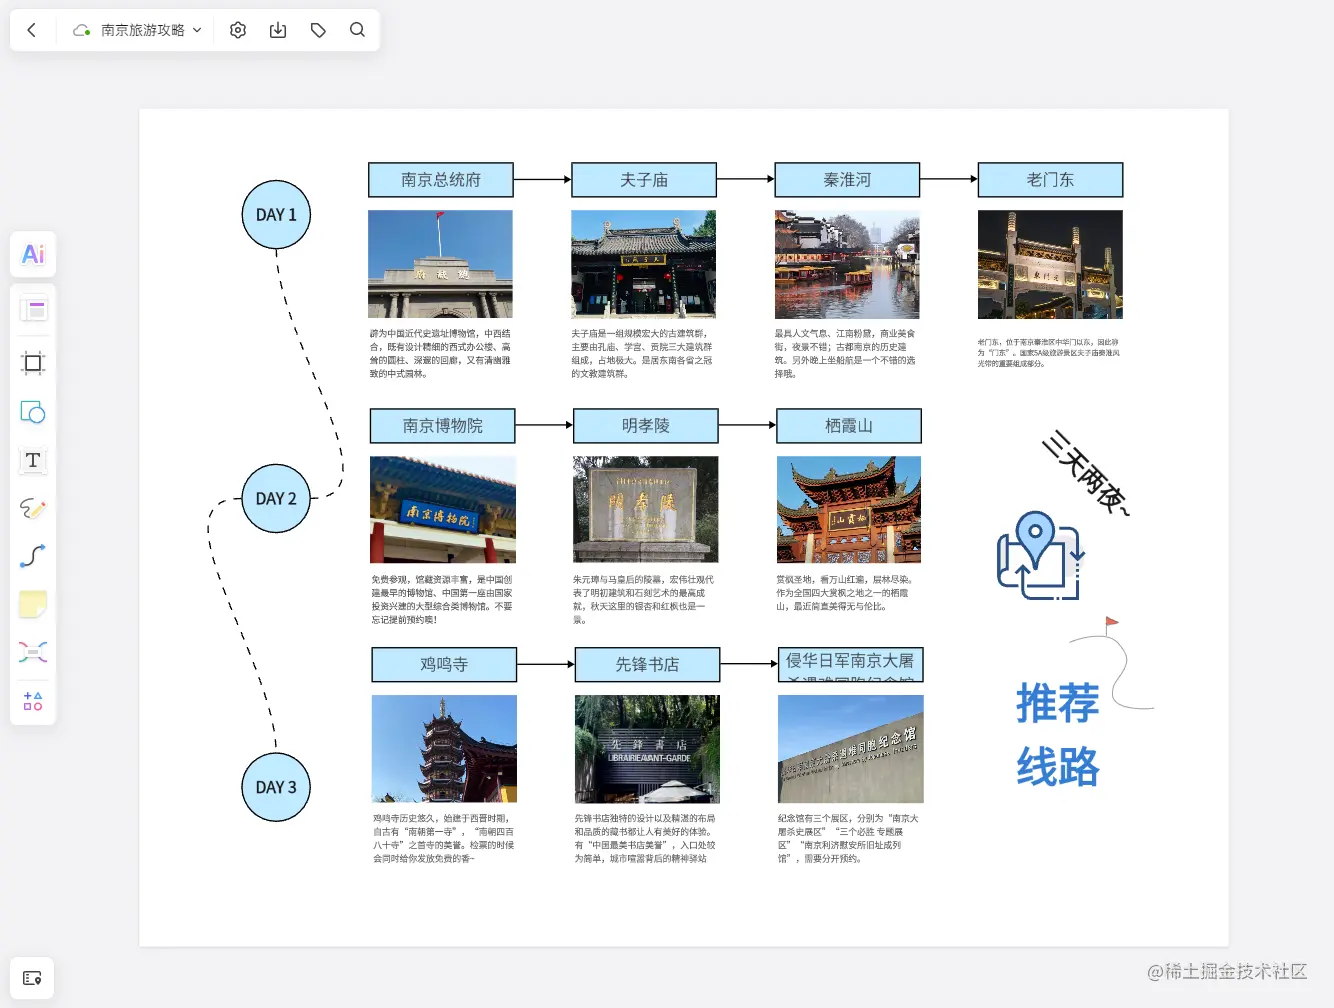Select the 三天两夜 rotated text
Screen dimensions: 1334x1008
click(1086, 473)
